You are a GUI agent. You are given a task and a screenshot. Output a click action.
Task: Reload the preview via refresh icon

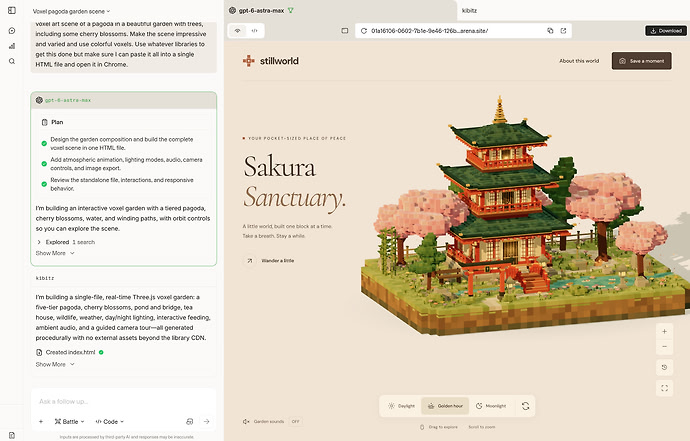[x=364, y=31]
